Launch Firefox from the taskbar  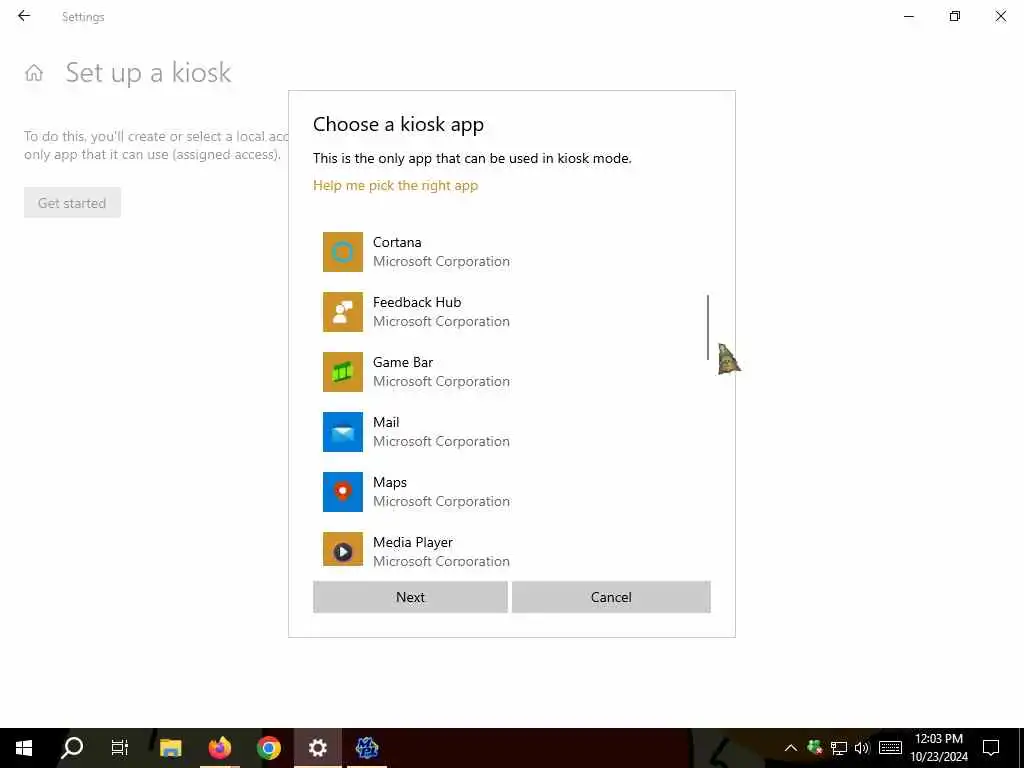(220, 748)
